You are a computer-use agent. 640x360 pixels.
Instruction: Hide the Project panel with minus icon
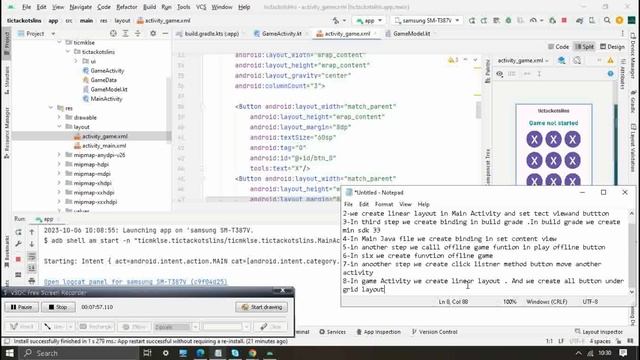tap(165, 33)
